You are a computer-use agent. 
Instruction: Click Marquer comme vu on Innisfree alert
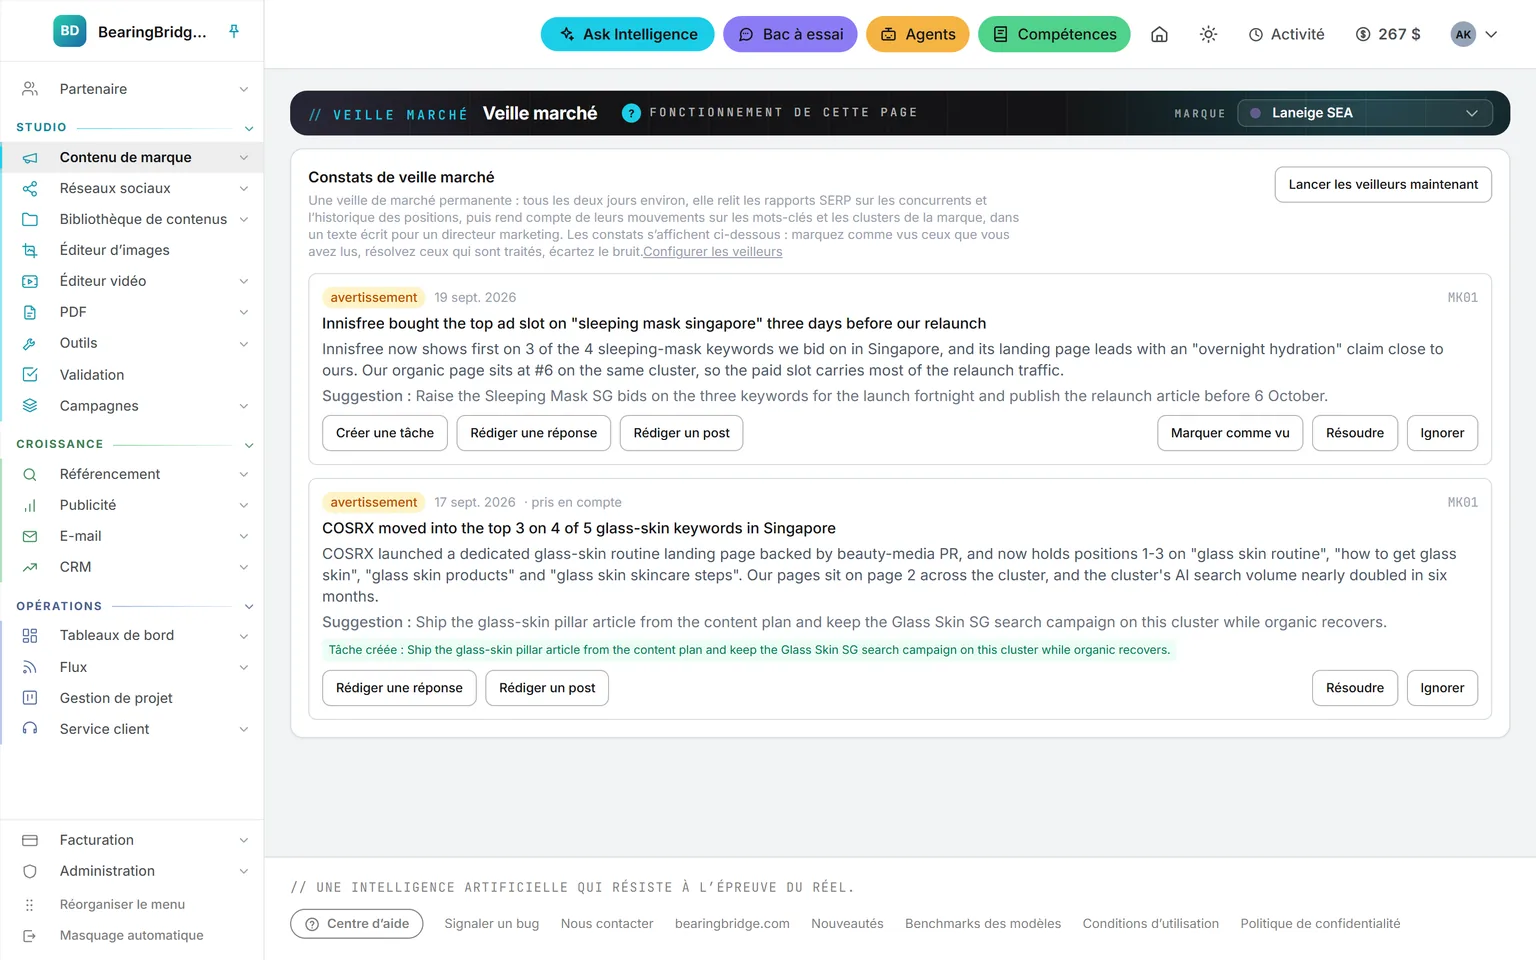1230,433
